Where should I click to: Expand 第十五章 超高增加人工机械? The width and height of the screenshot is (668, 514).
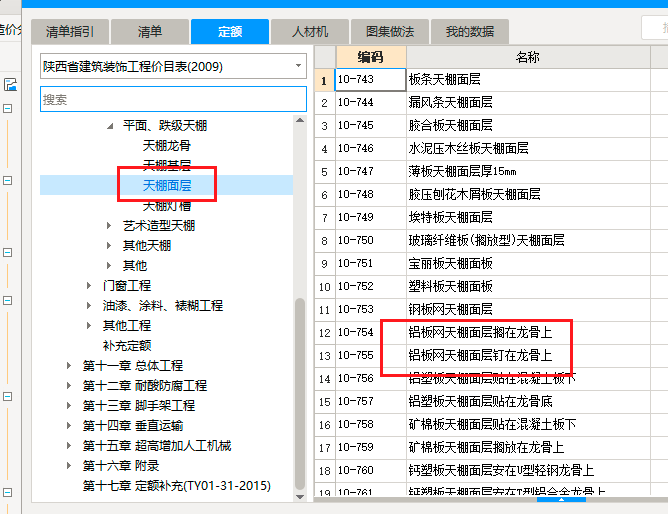pyautogui.click(x=69, y=445)
